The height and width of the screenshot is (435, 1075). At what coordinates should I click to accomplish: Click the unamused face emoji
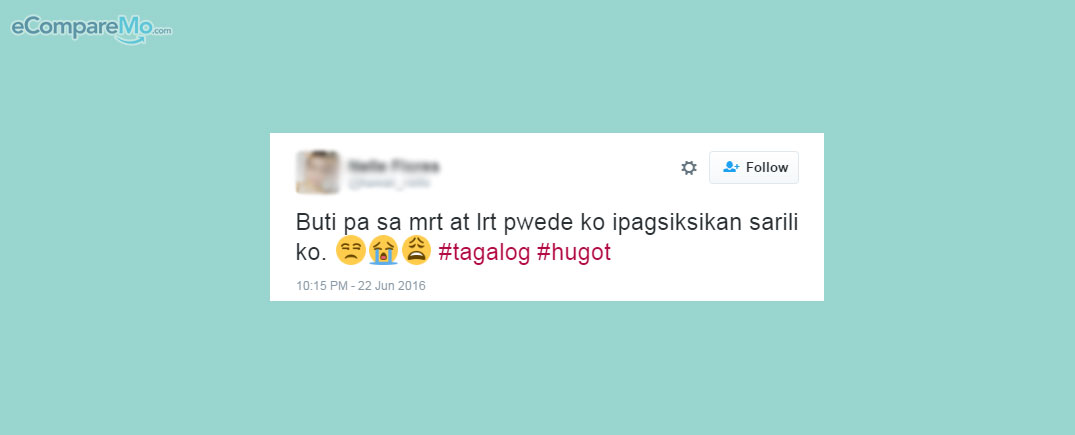click(x=350, y=250)
